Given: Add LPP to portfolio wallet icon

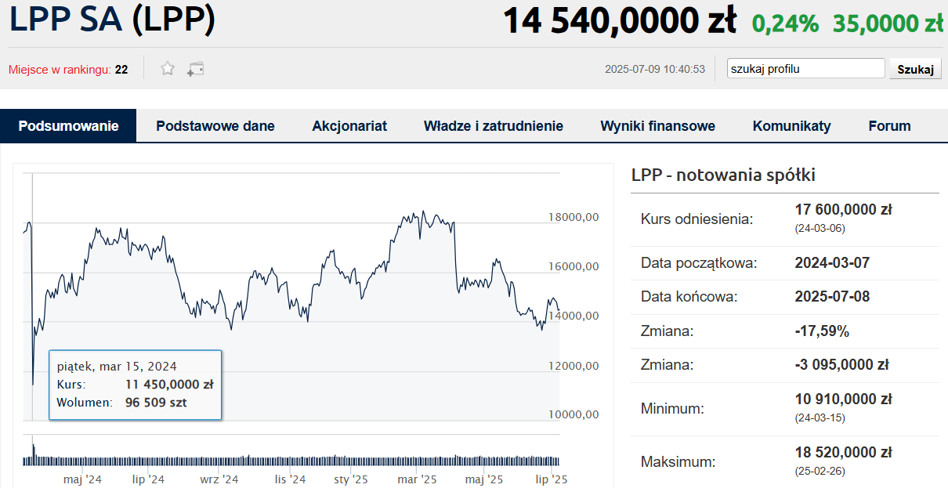Looking at the screenshot, I should 195,69.
